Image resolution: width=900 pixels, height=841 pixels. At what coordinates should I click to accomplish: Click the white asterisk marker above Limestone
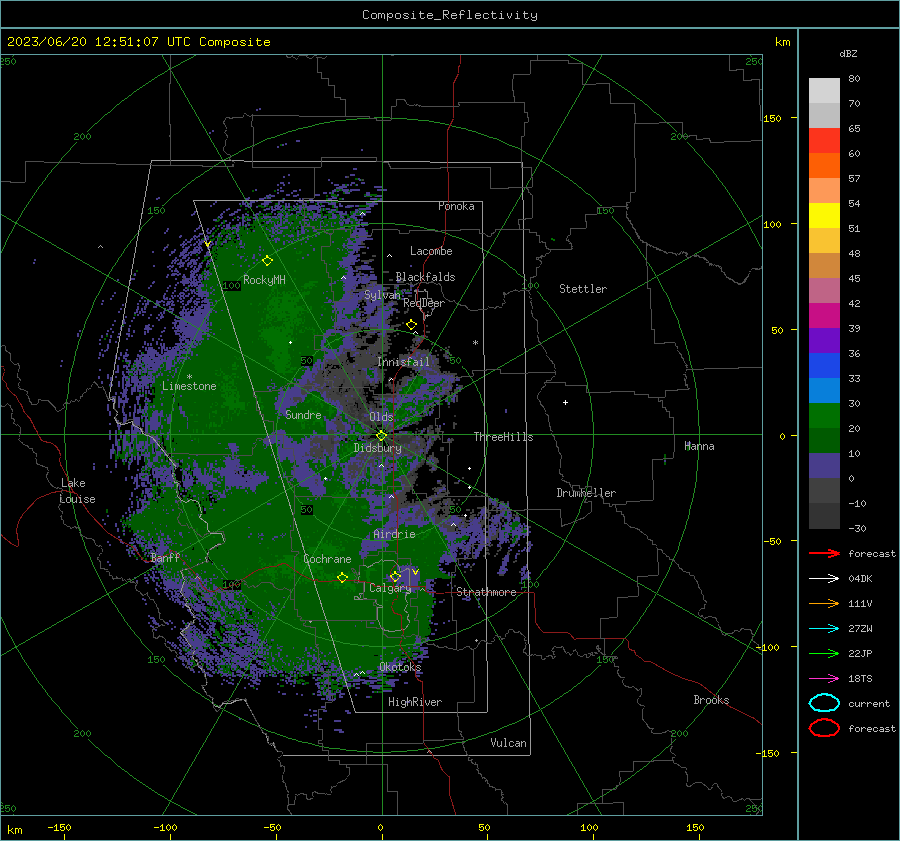tap(189, 377)
